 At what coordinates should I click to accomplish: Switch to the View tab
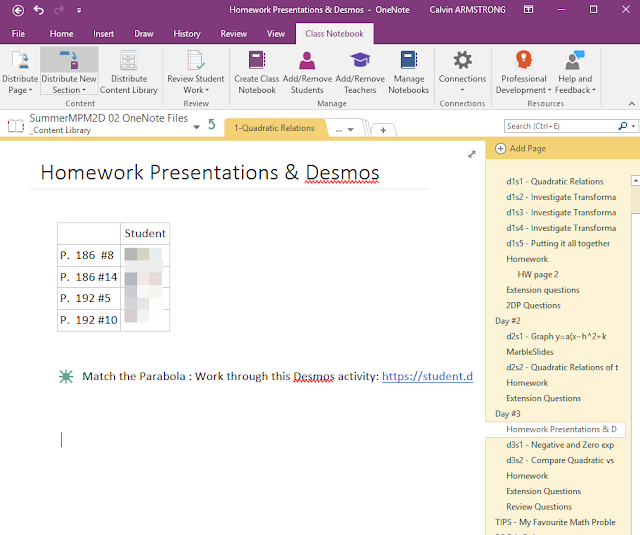[276, 34]
